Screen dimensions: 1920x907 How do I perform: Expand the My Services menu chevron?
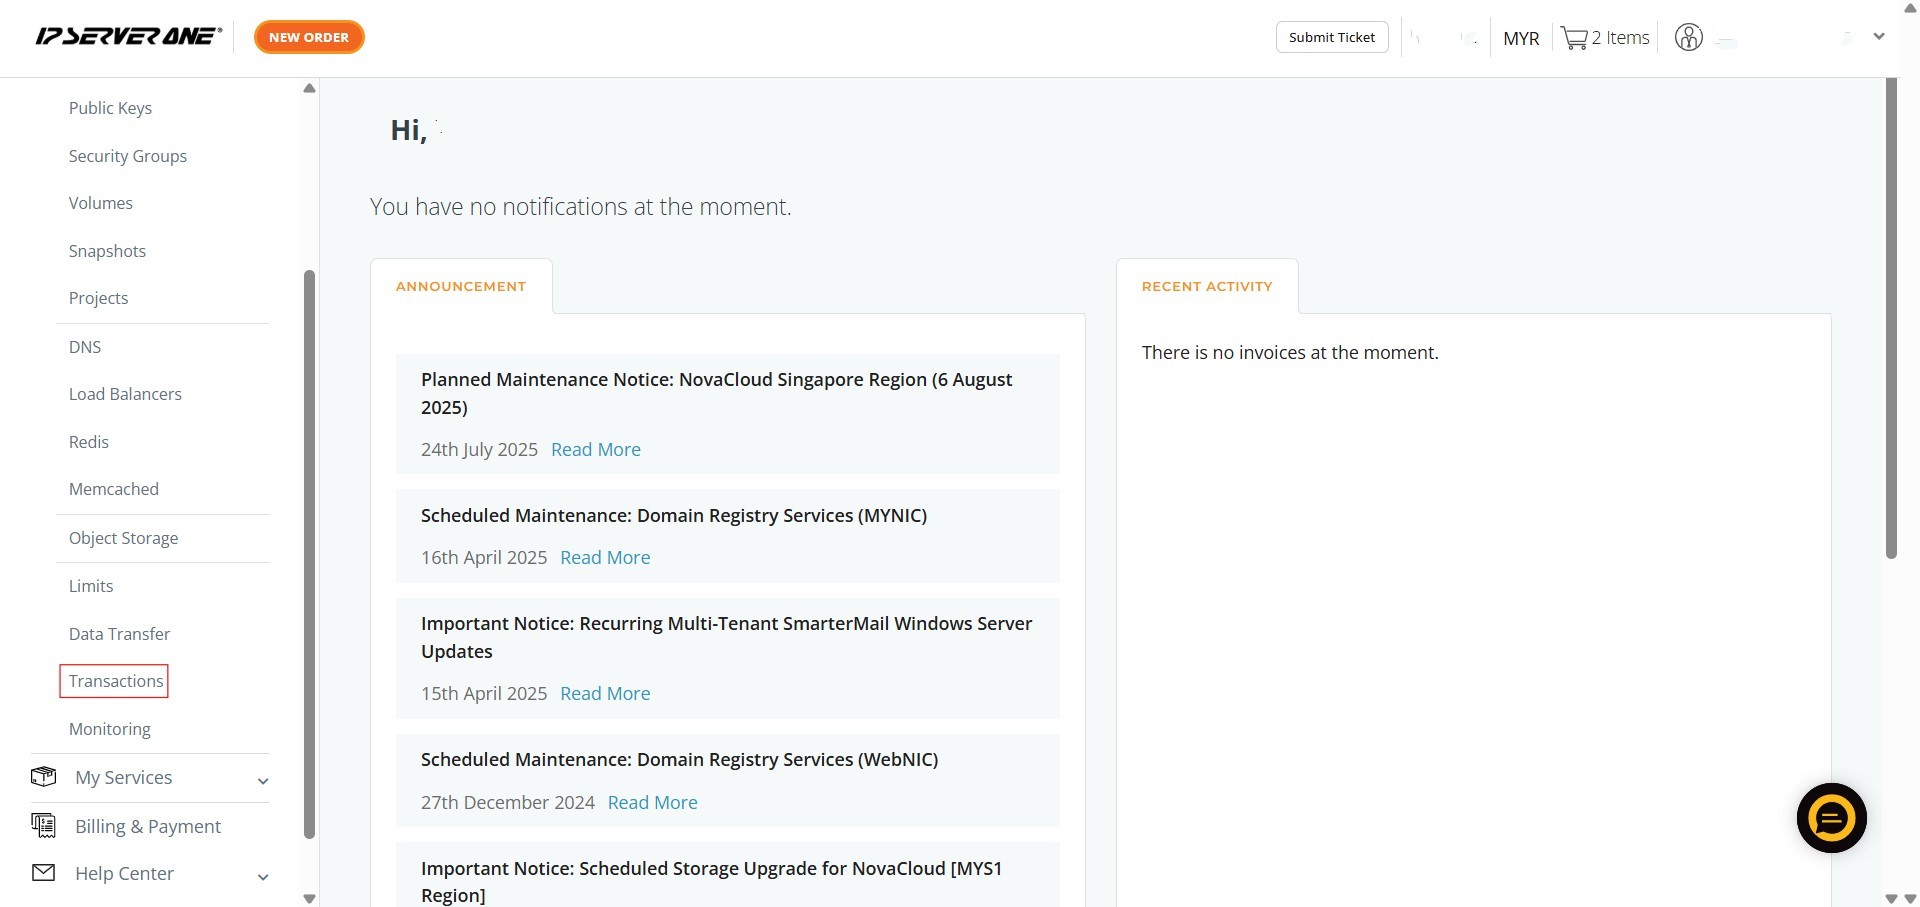[x=263, y=781]
